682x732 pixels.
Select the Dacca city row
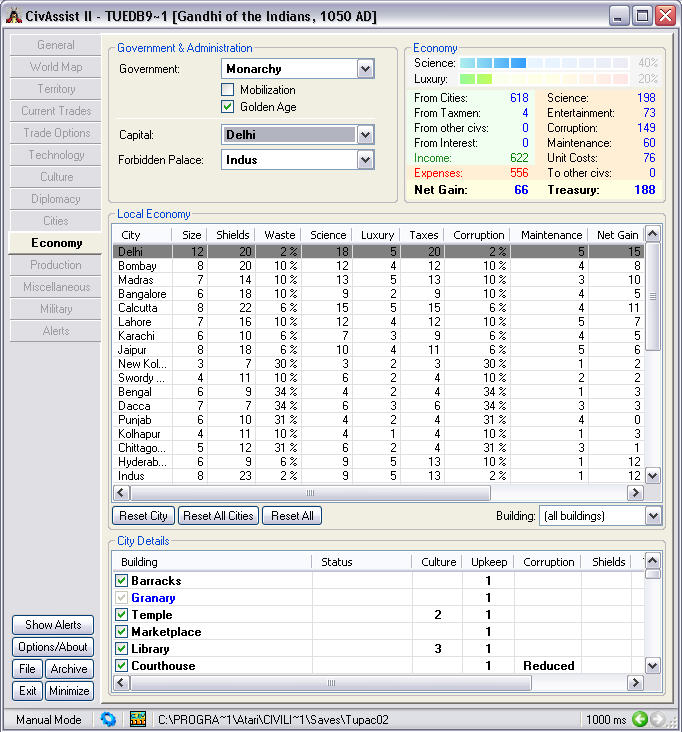[x=379, y=406]
